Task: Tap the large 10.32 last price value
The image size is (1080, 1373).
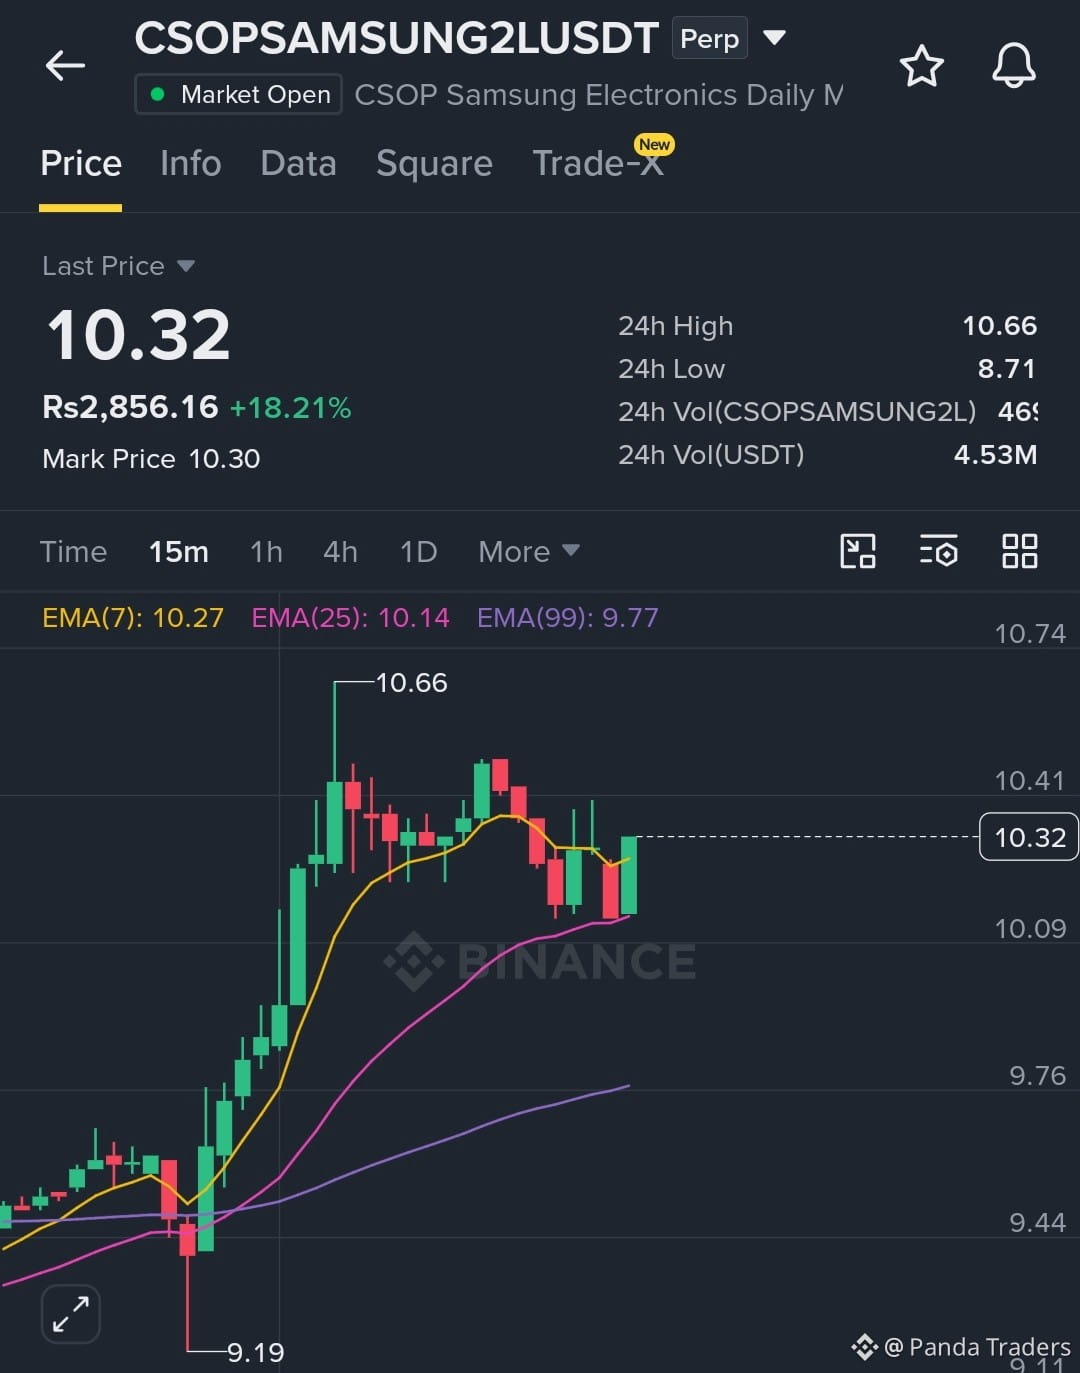Action: (138, 335)
